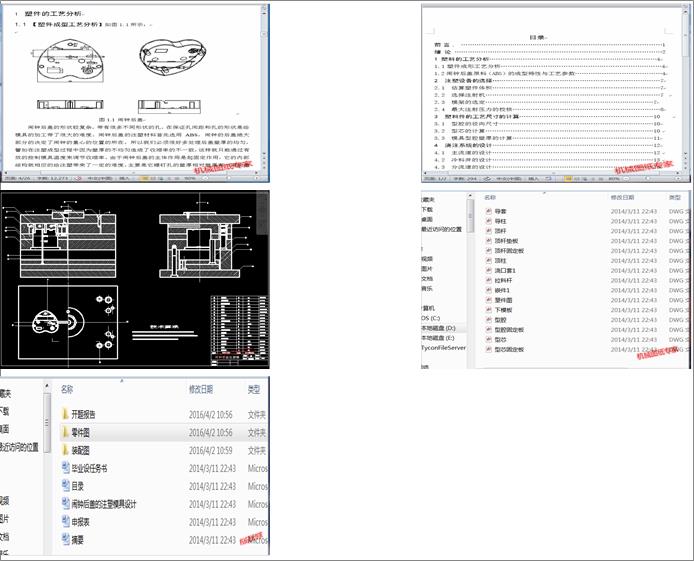The image size is (694, 561).
Task: Click the heart-shaped part in CAD plan view
Action: pos(45,322)
